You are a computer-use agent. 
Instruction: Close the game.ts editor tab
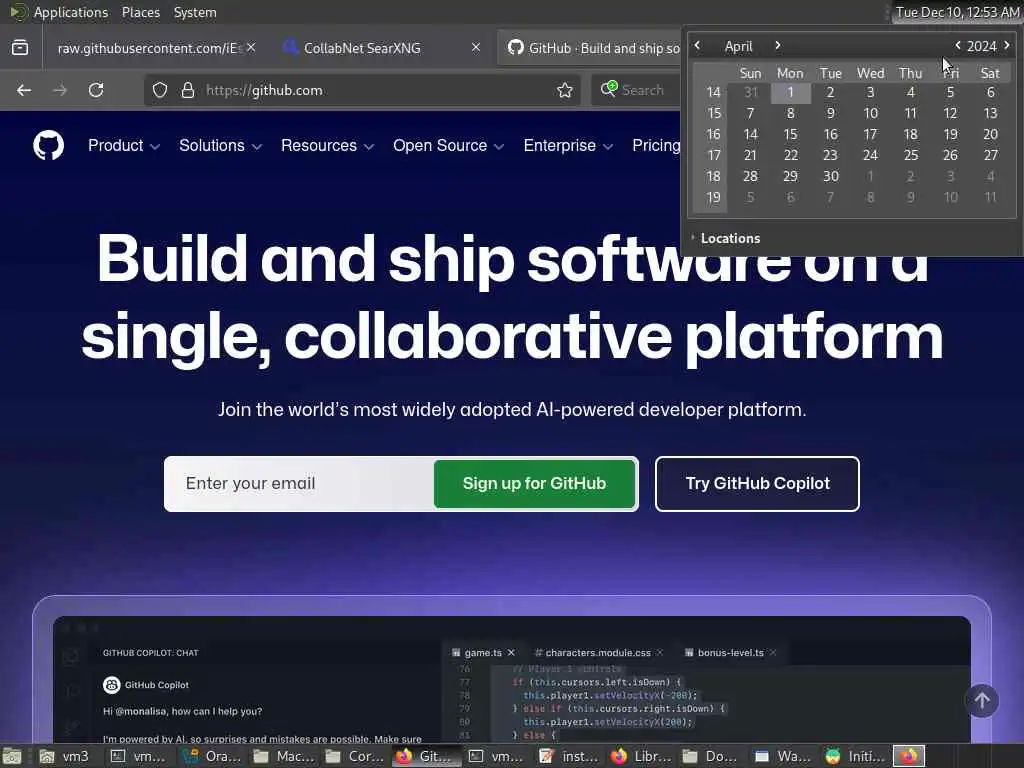(511, 652)
